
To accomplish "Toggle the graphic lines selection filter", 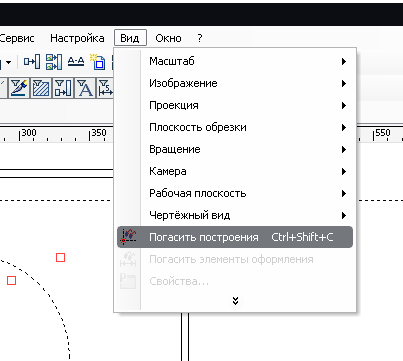I will point(19,88).
